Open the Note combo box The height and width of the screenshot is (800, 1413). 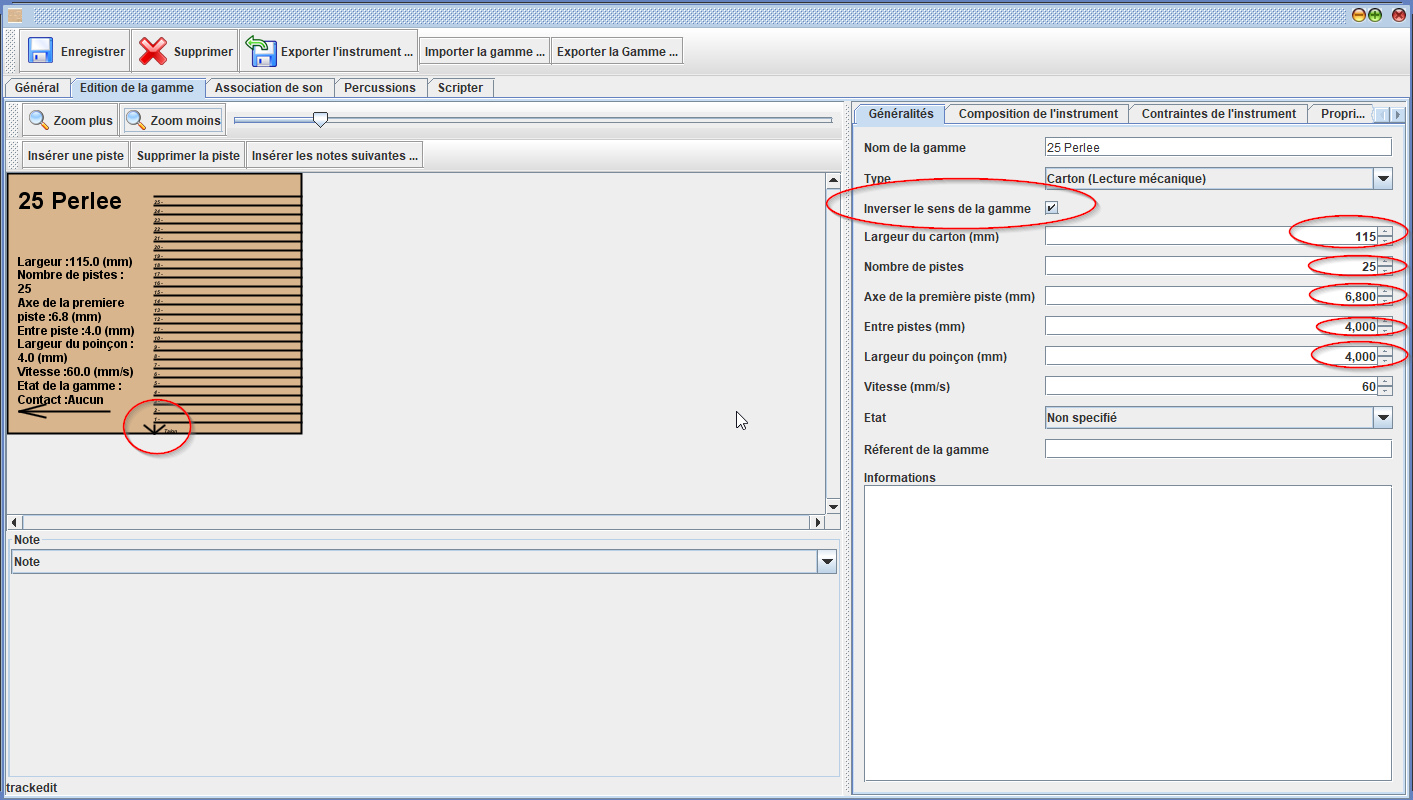827,562
